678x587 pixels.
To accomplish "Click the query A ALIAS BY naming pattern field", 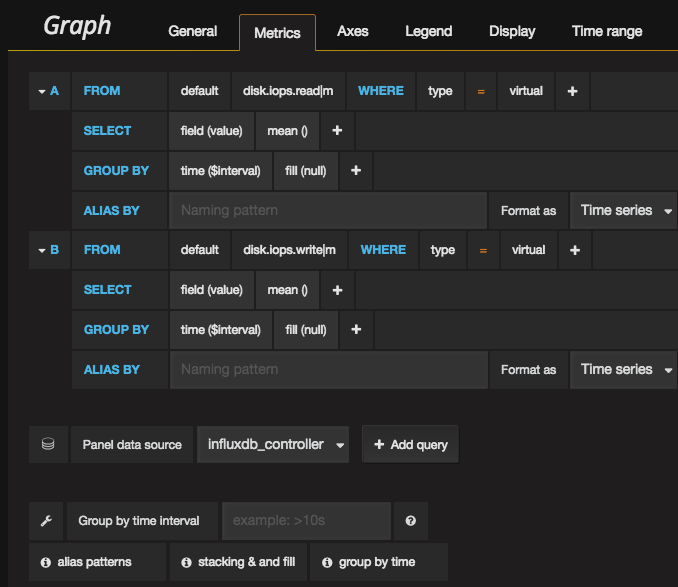I will coord(328,211).
